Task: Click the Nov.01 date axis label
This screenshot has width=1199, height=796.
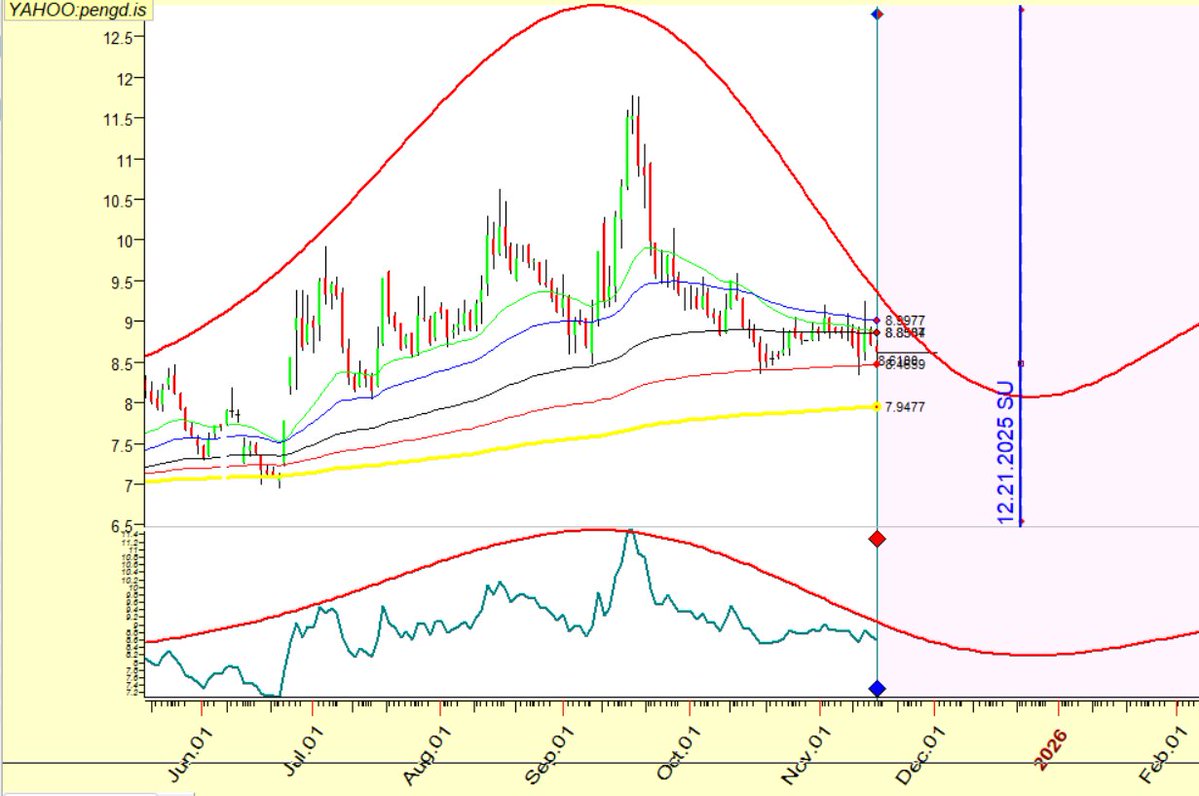Action: [804, 755]
